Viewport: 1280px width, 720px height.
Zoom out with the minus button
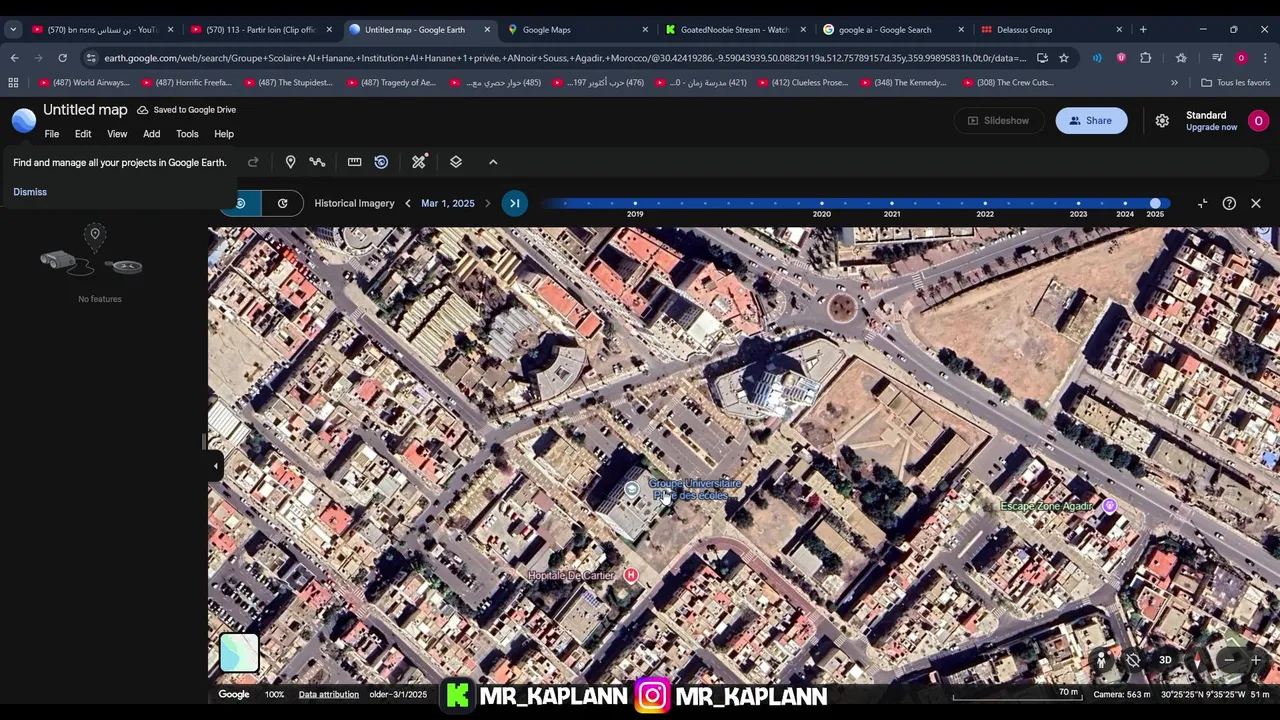point(1229,660)
